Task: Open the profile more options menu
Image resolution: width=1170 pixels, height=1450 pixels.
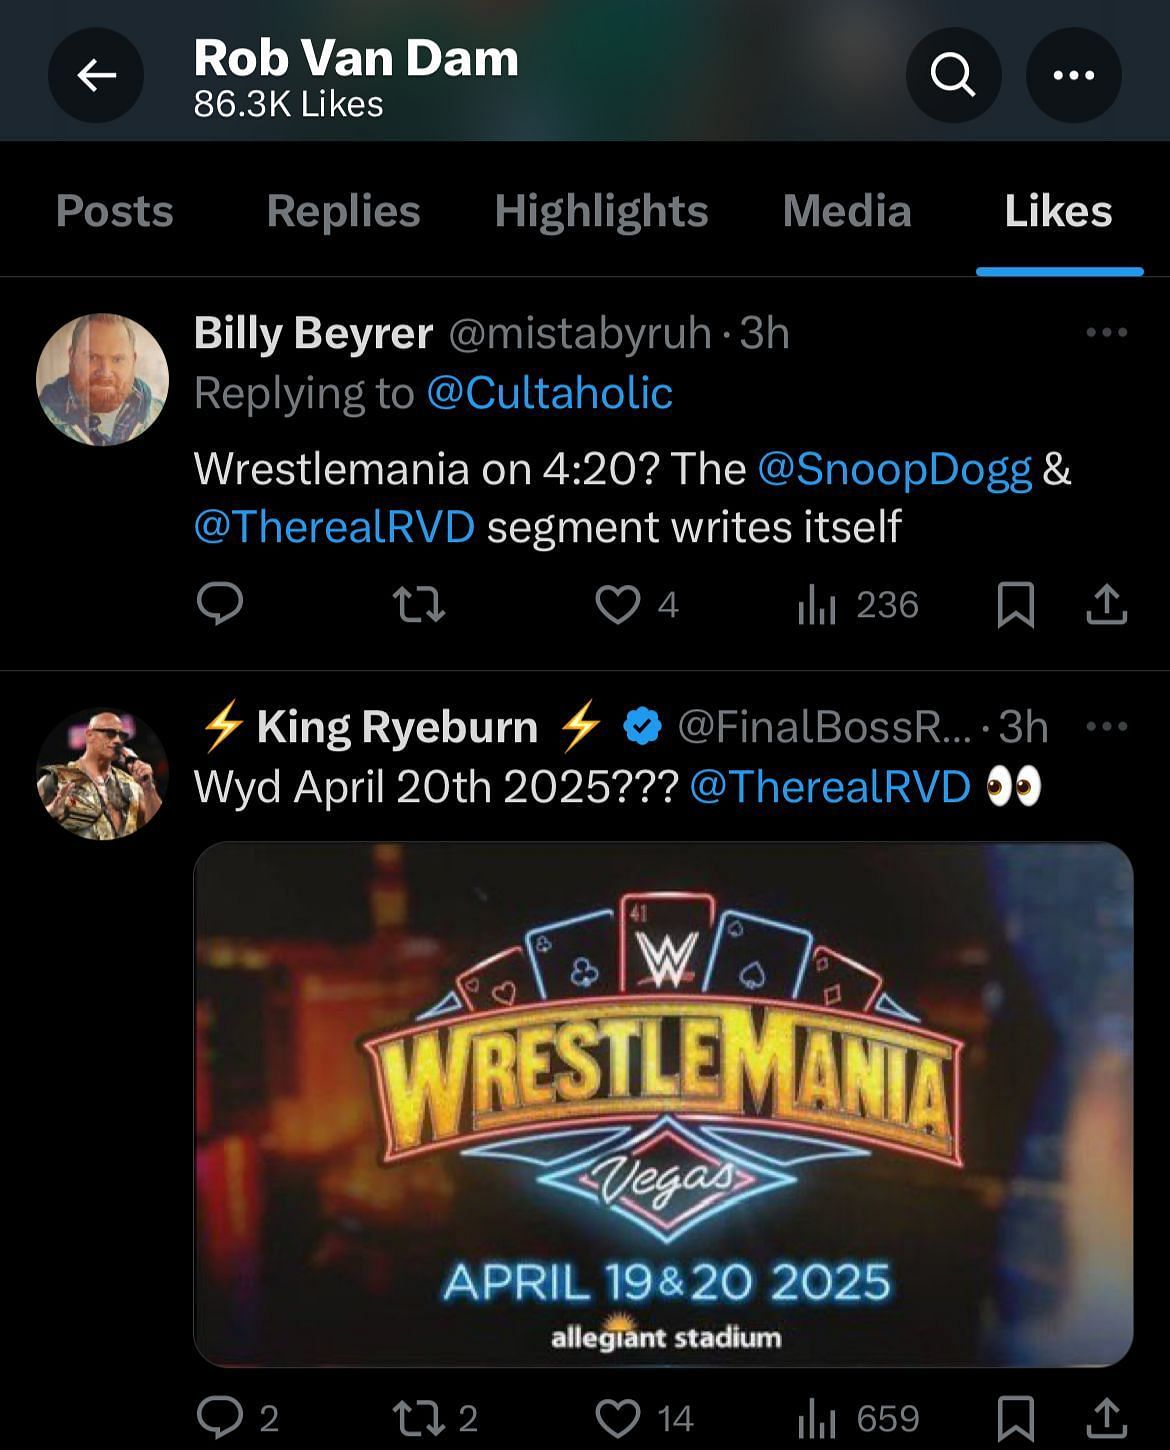Action: pyautogui.click(x=1073, y=75)
